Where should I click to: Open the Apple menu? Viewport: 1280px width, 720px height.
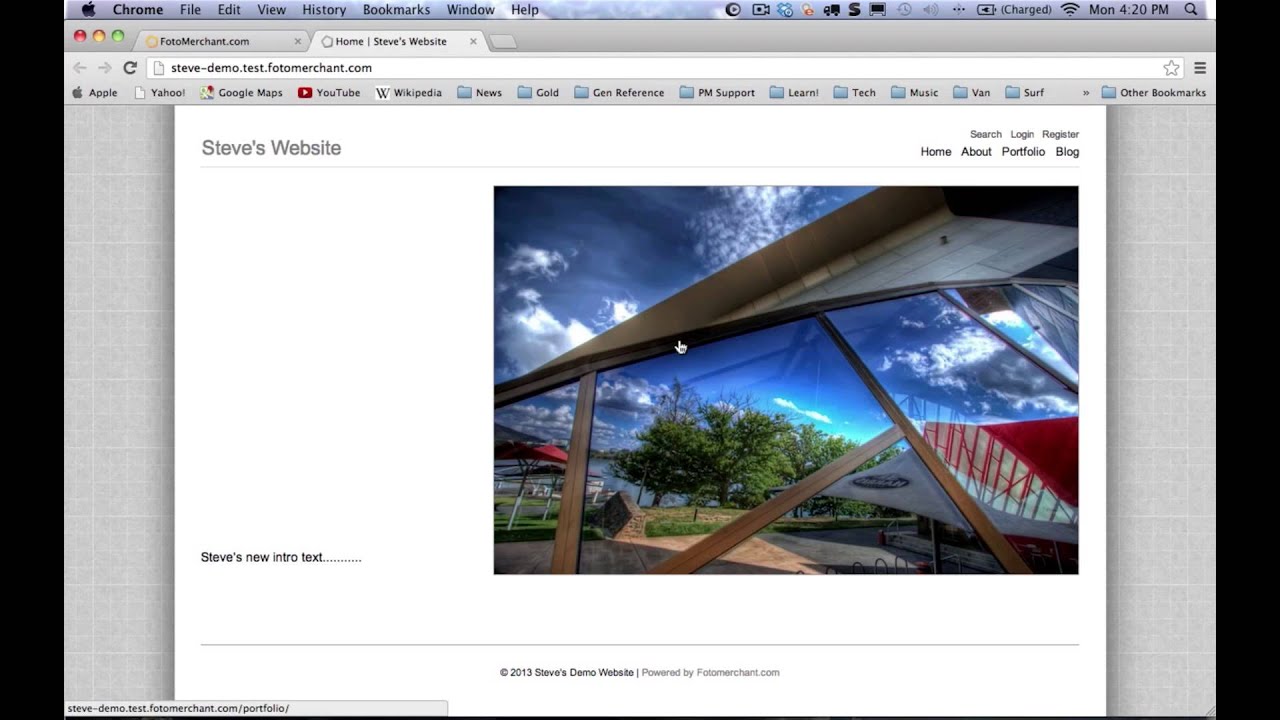point(88,9)
